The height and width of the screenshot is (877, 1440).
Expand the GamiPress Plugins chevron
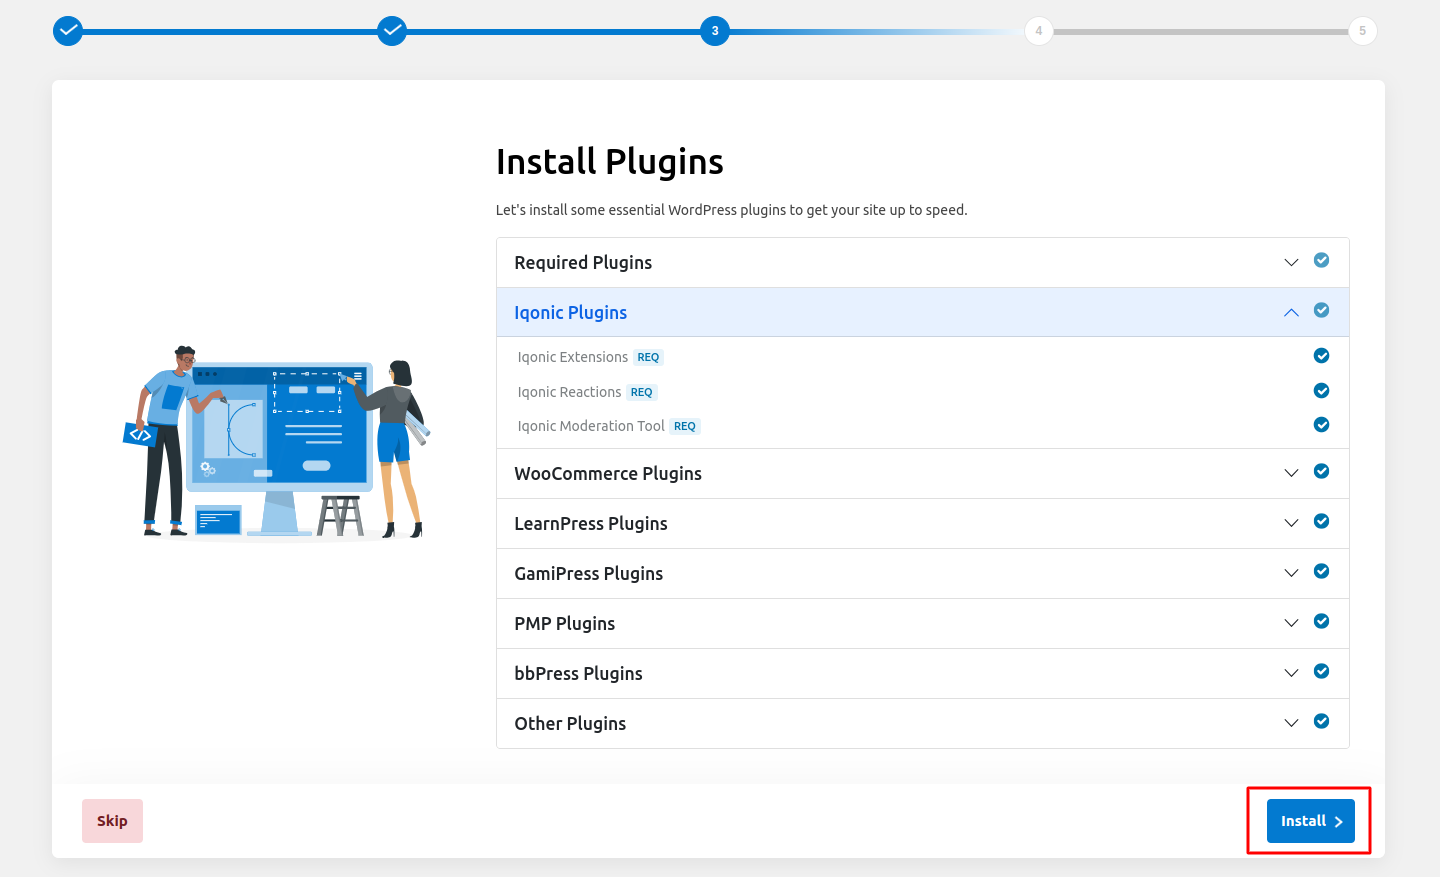click(1291, 573)
